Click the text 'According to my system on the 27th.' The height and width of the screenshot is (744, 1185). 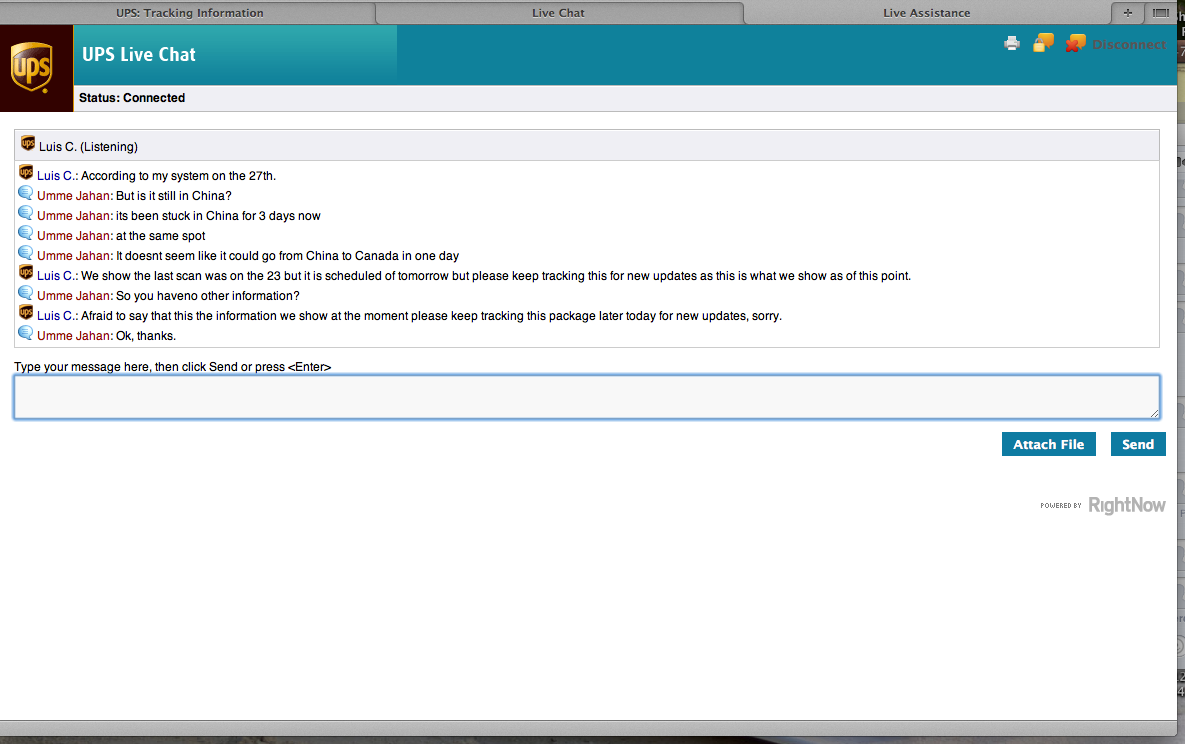(x=178, y=176)
